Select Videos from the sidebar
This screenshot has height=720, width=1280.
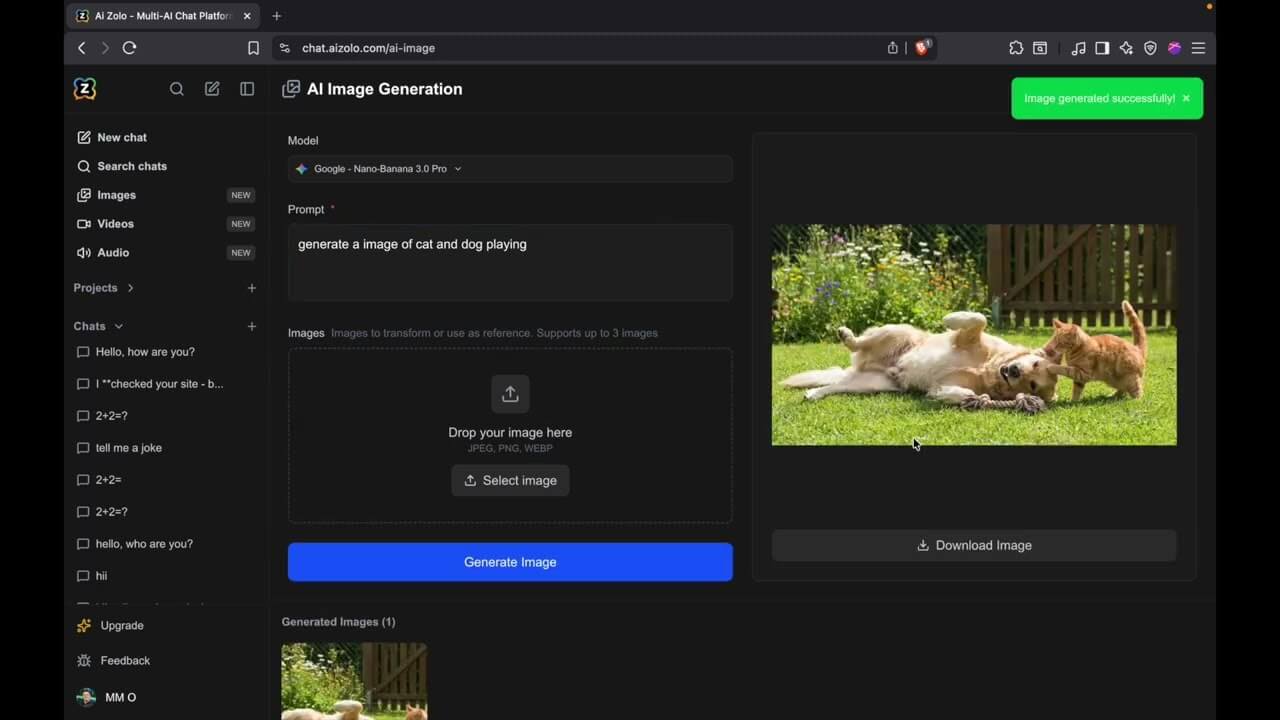click(115, 224)
